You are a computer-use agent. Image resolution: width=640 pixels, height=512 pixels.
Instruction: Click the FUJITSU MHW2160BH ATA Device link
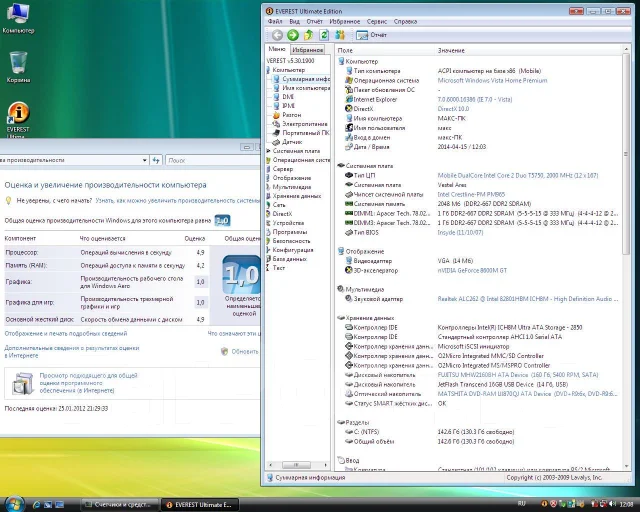tap(518, 375)
